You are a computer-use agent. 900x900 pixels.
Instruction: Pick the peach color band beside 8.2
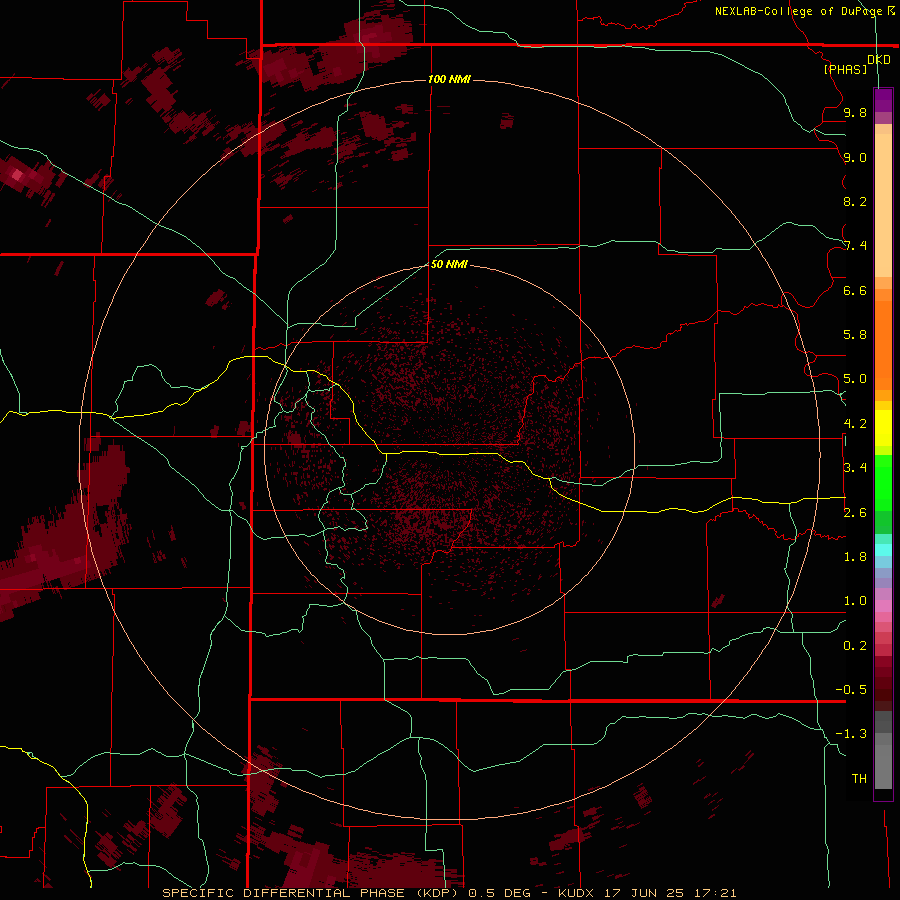883,205
